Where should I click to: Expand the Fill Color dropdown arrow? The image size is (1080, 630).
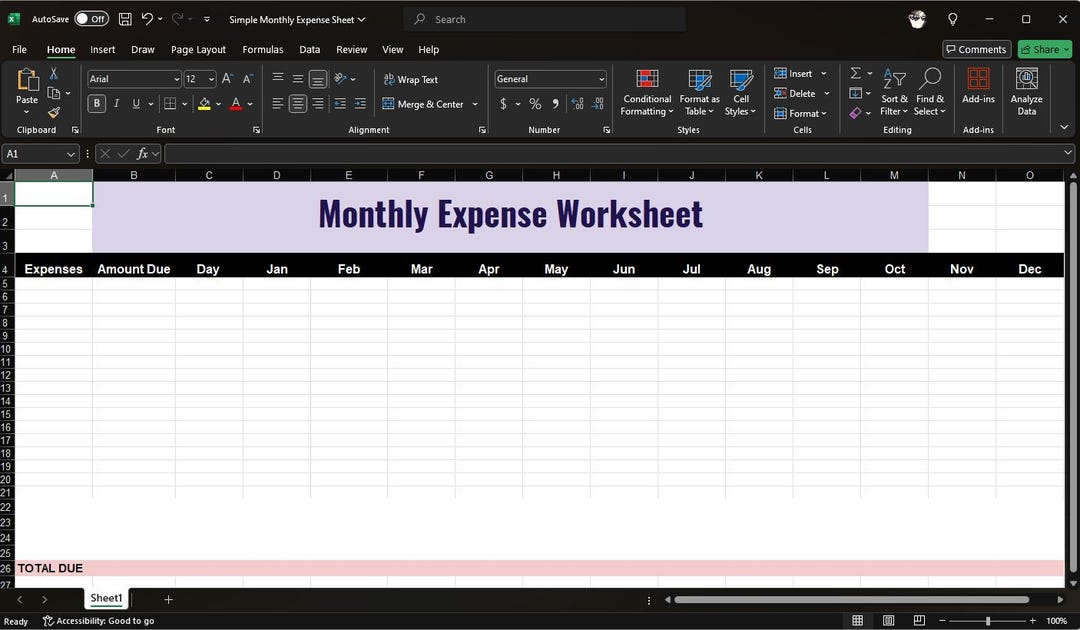click(218, 103)
